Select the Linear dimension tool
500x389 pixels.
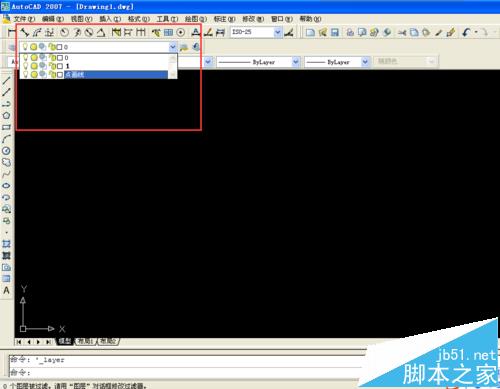coord(12,32)
